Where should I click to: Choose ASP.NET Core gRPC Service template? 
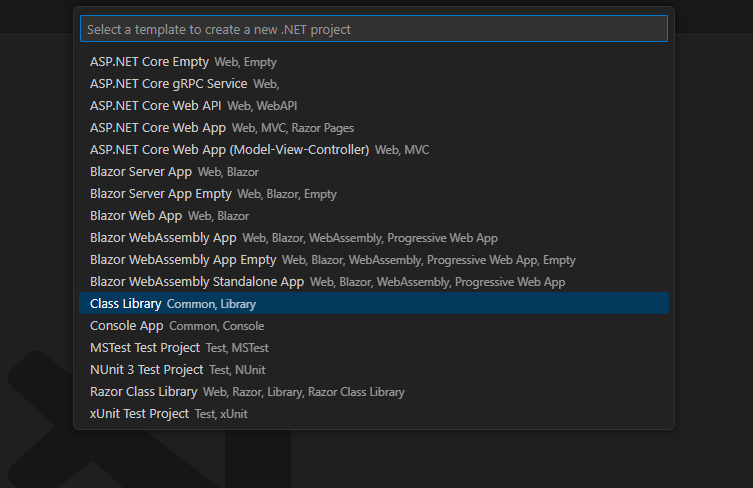374,84
